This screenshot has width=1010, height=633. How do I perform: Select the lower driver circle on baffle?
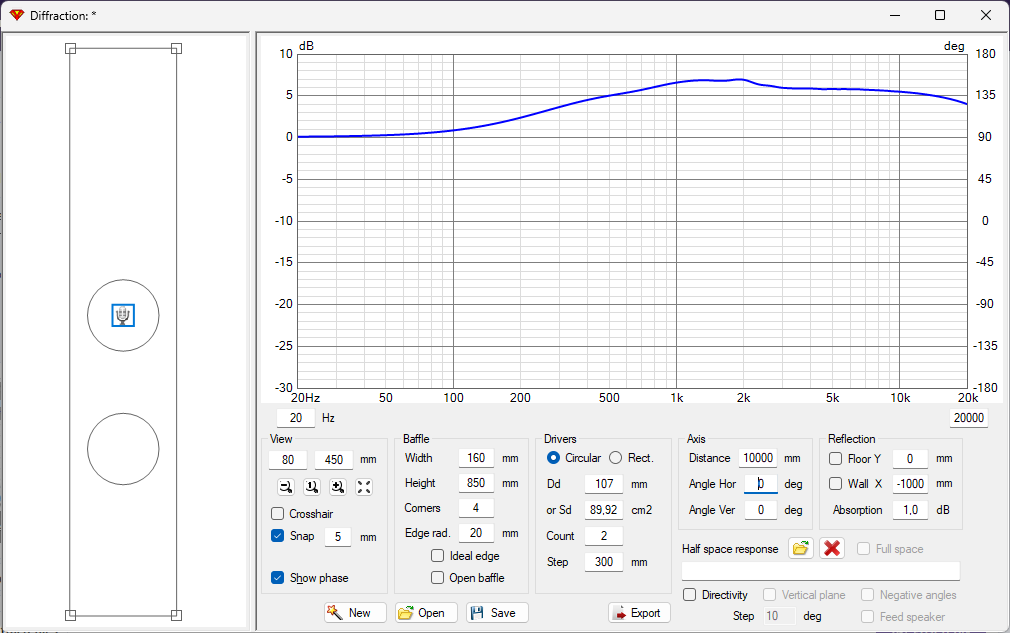[123, 449]
